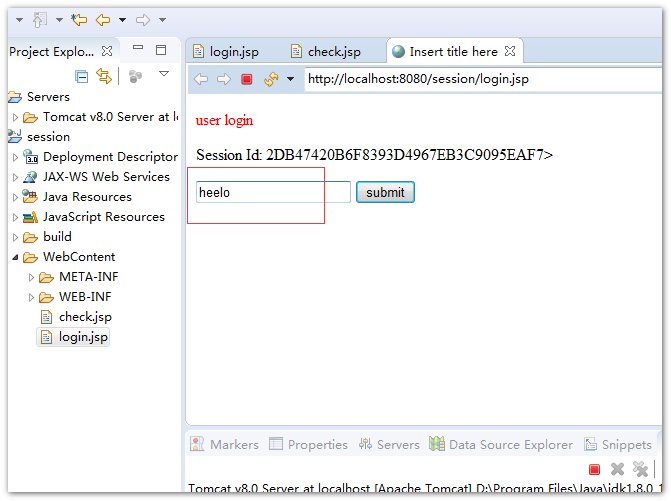Click the browser Stop loading red icon
This screenshot has width=671, height=501.
tap(246, 79)
